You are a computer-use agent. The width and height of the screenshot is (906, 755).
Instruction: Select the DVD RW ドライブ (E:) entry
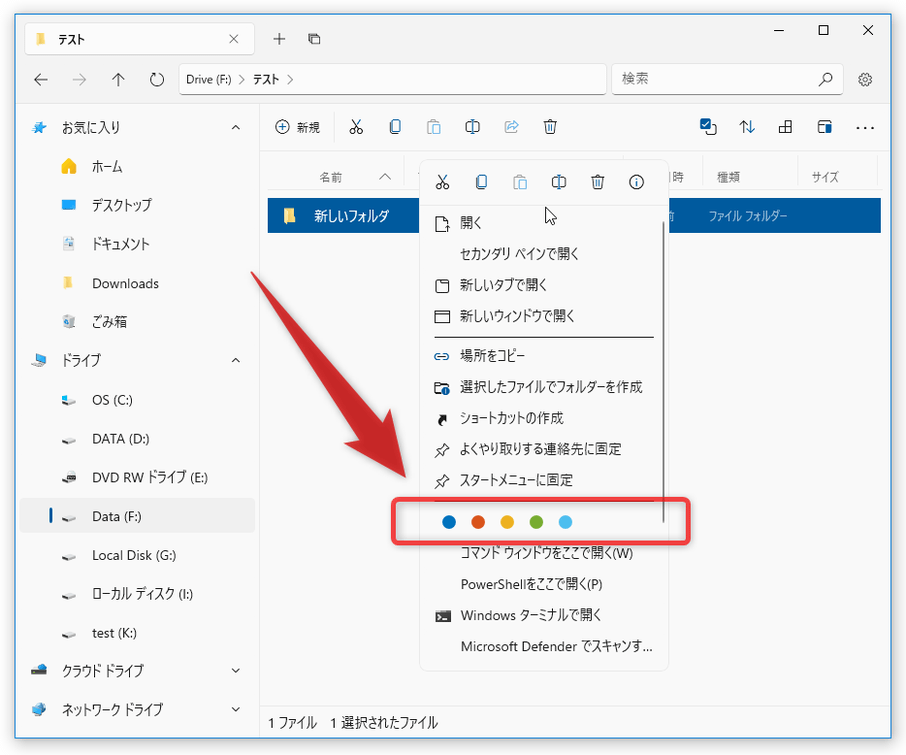137,478
